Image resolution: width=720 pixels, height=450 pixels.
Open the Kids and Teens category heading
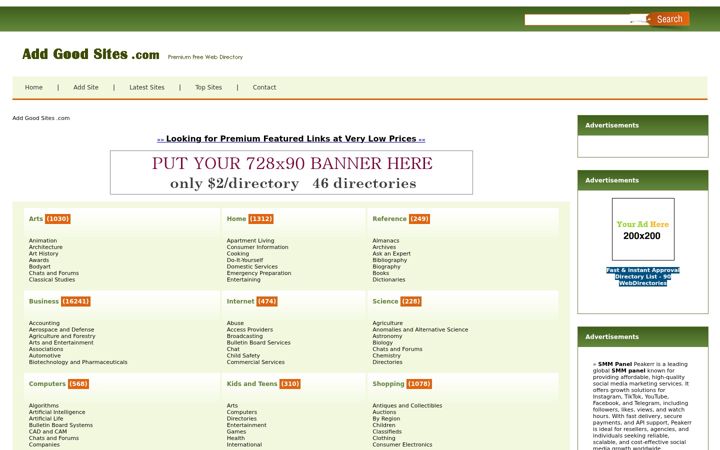click(252, 384)
